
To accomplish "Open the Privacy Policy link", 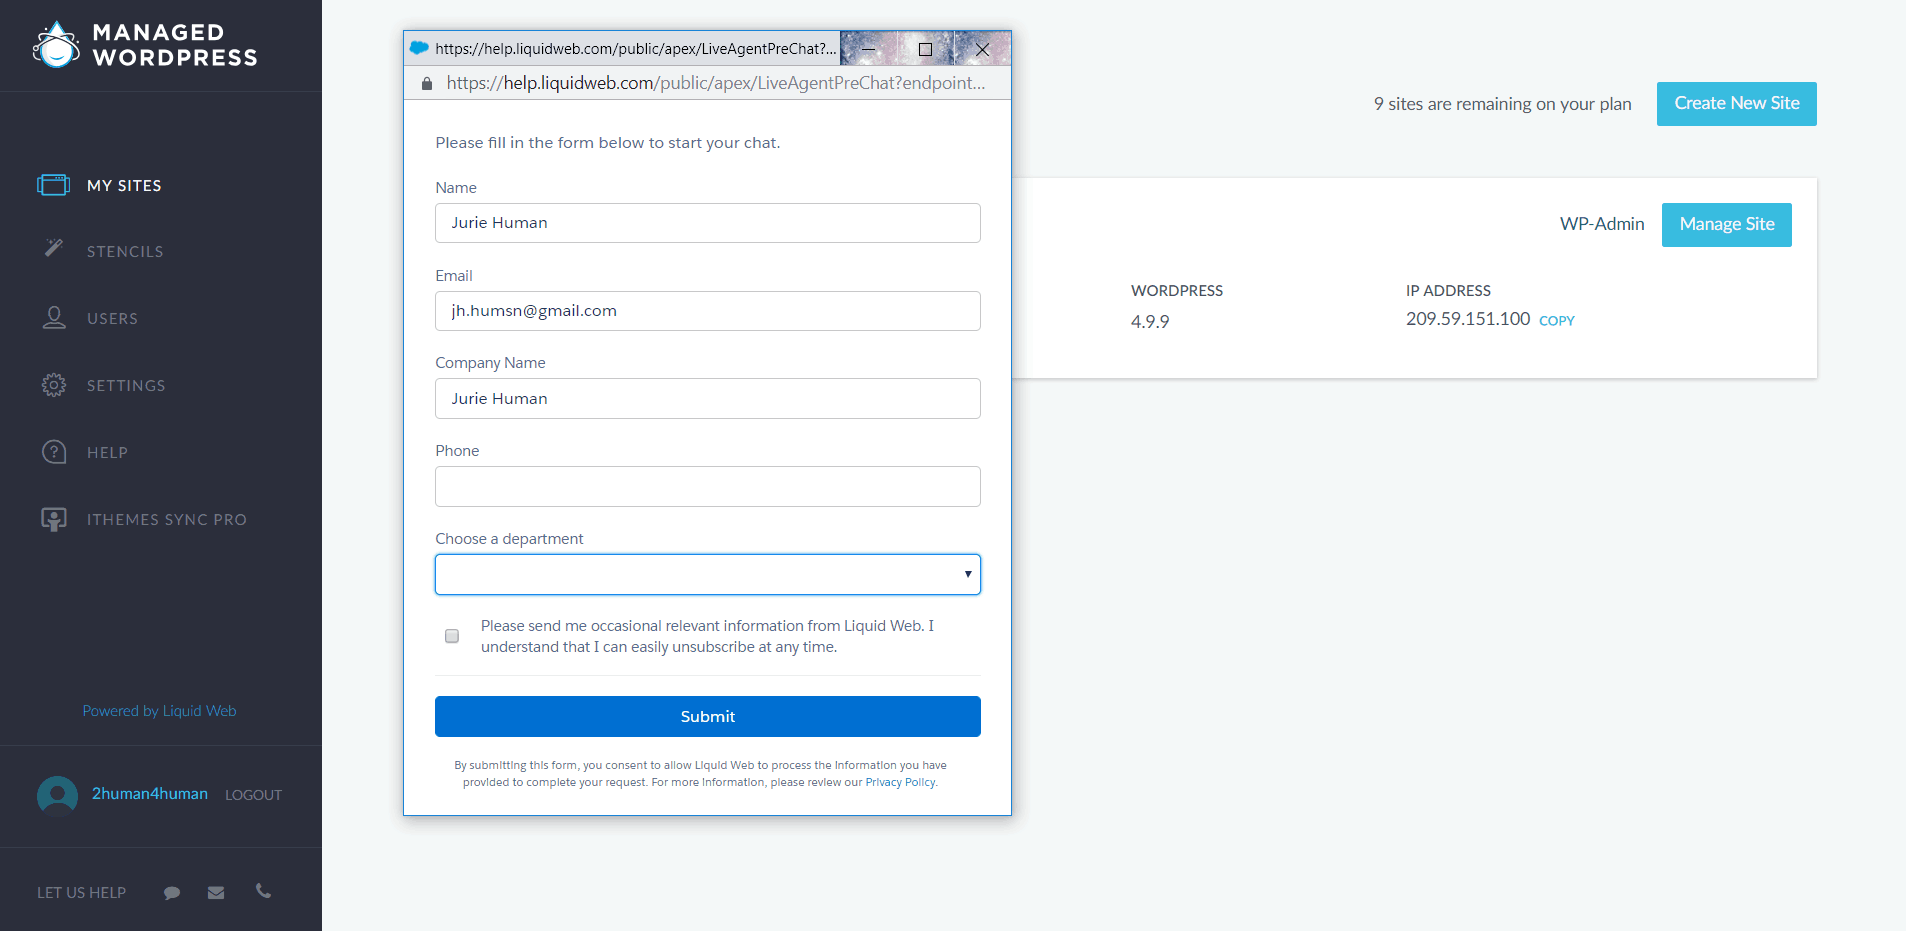I will [900, 782].
